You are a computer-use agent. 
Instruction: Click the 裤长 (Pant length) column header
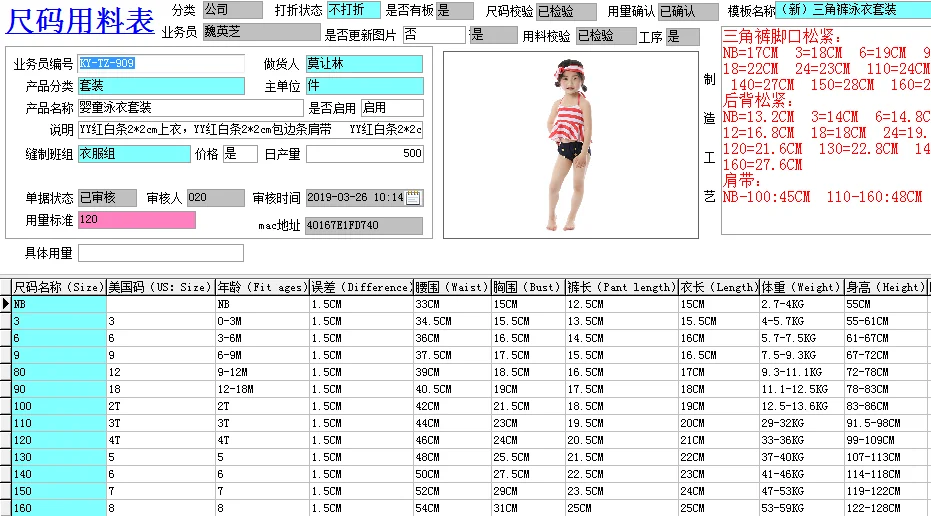click(621, 287)
